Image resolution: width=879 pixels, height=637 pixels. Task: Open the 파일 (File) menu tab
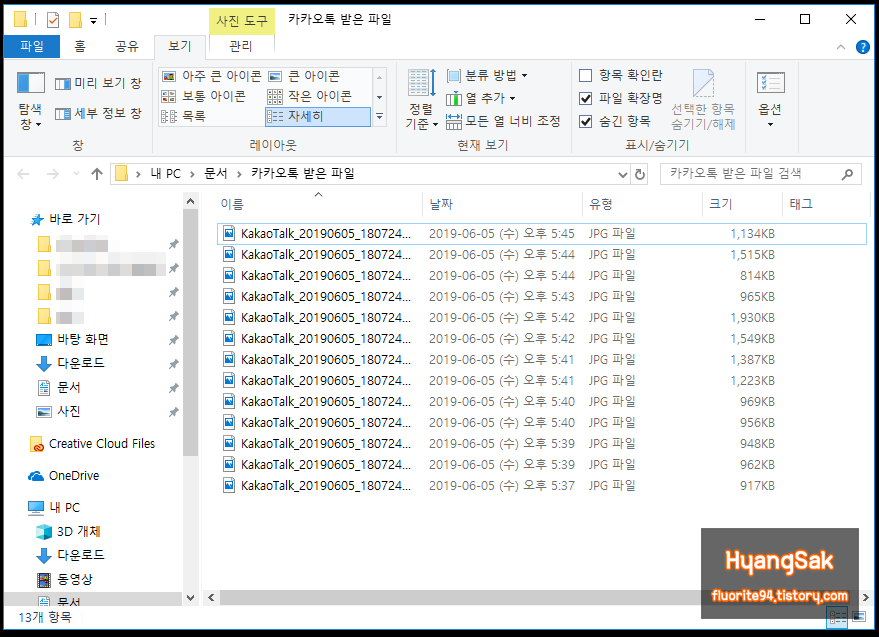click(32, 47)
